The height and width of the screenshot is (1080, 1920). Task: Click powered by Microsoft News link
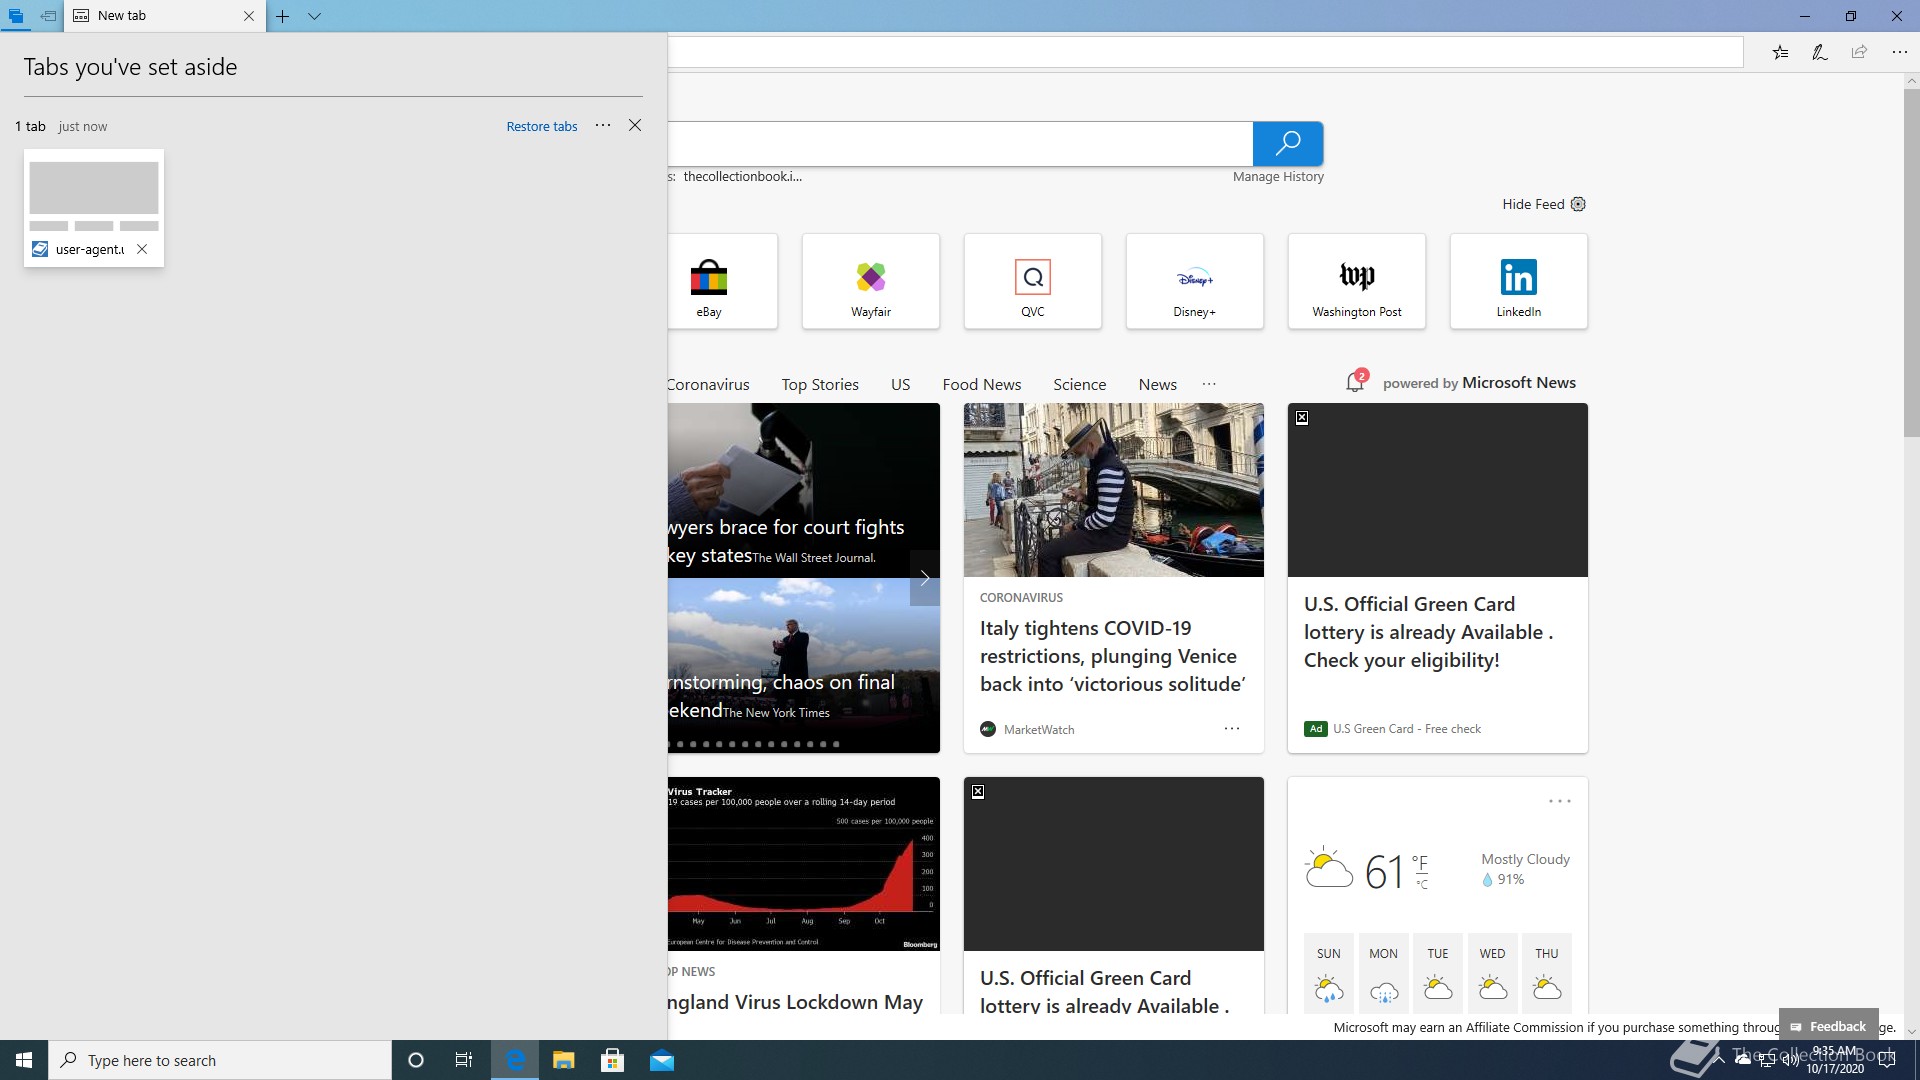click(1479, 383)
